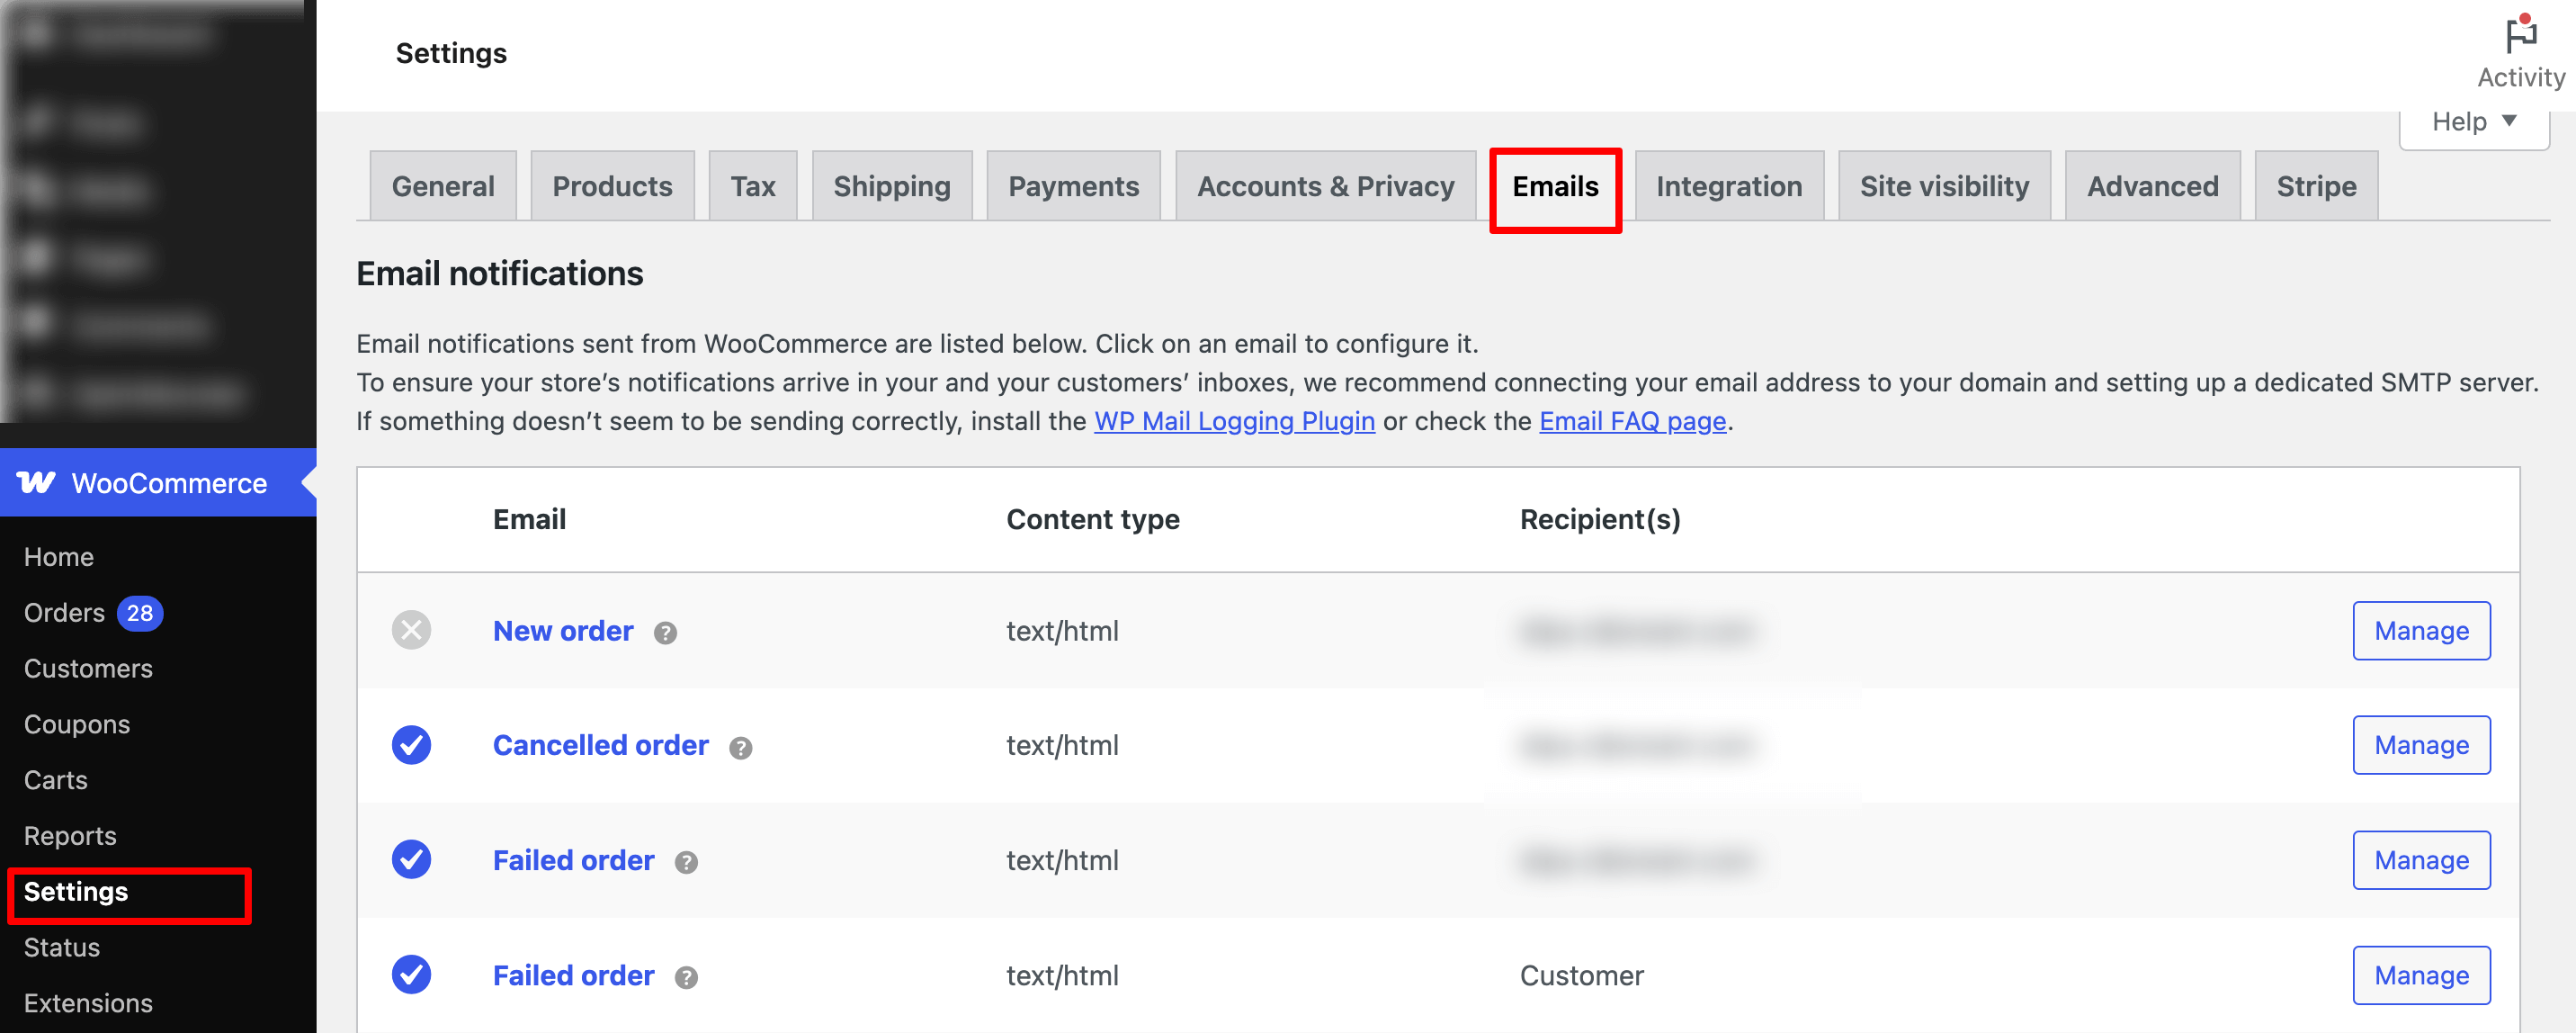Open Failed order email link for Customer
Screen dimensions: 2576x1033
coord(573,975)
